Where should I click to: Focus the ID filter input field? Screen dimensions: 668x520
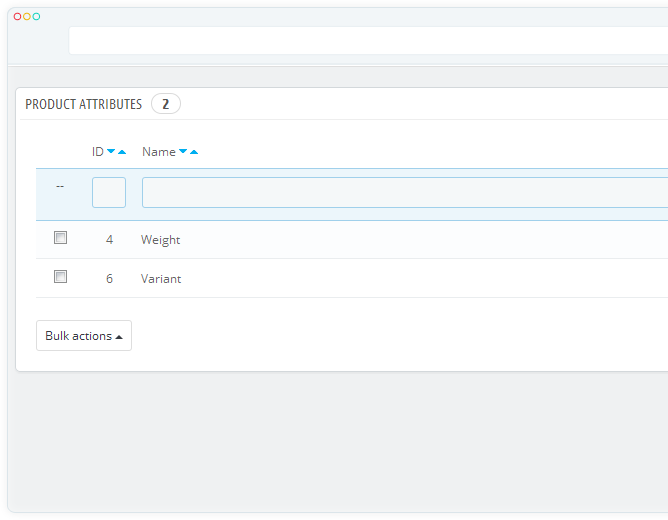[109, 192]
